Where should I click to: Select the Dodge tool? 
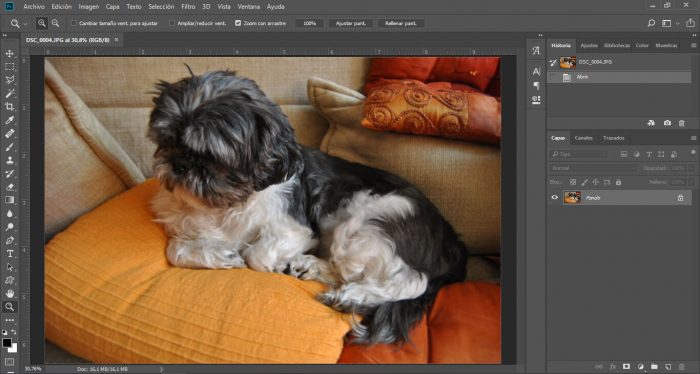coord(9,227)
